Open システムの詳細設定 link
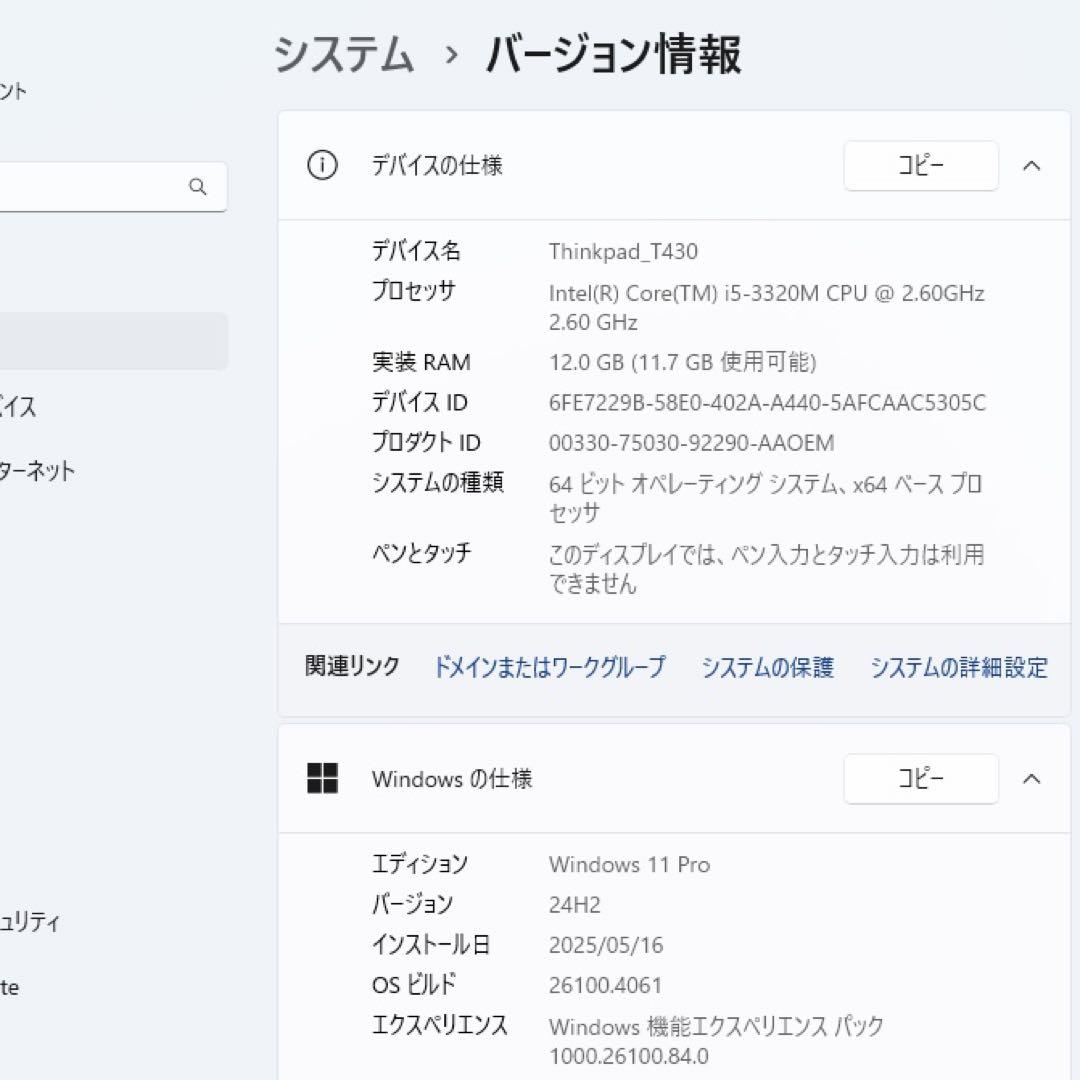This screenshot has height=1080, width=1080. [x=959, y=667]
